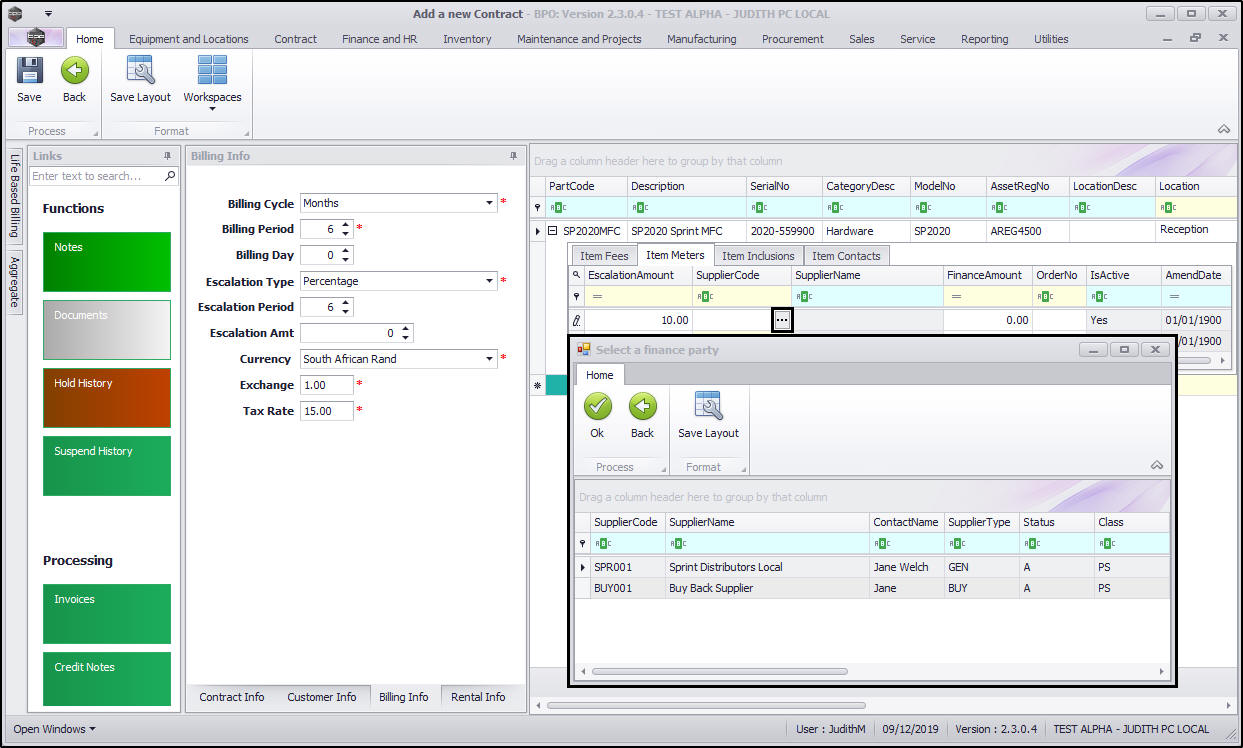Click the green Ok checkmark in dialog

[x=597, y=407]
